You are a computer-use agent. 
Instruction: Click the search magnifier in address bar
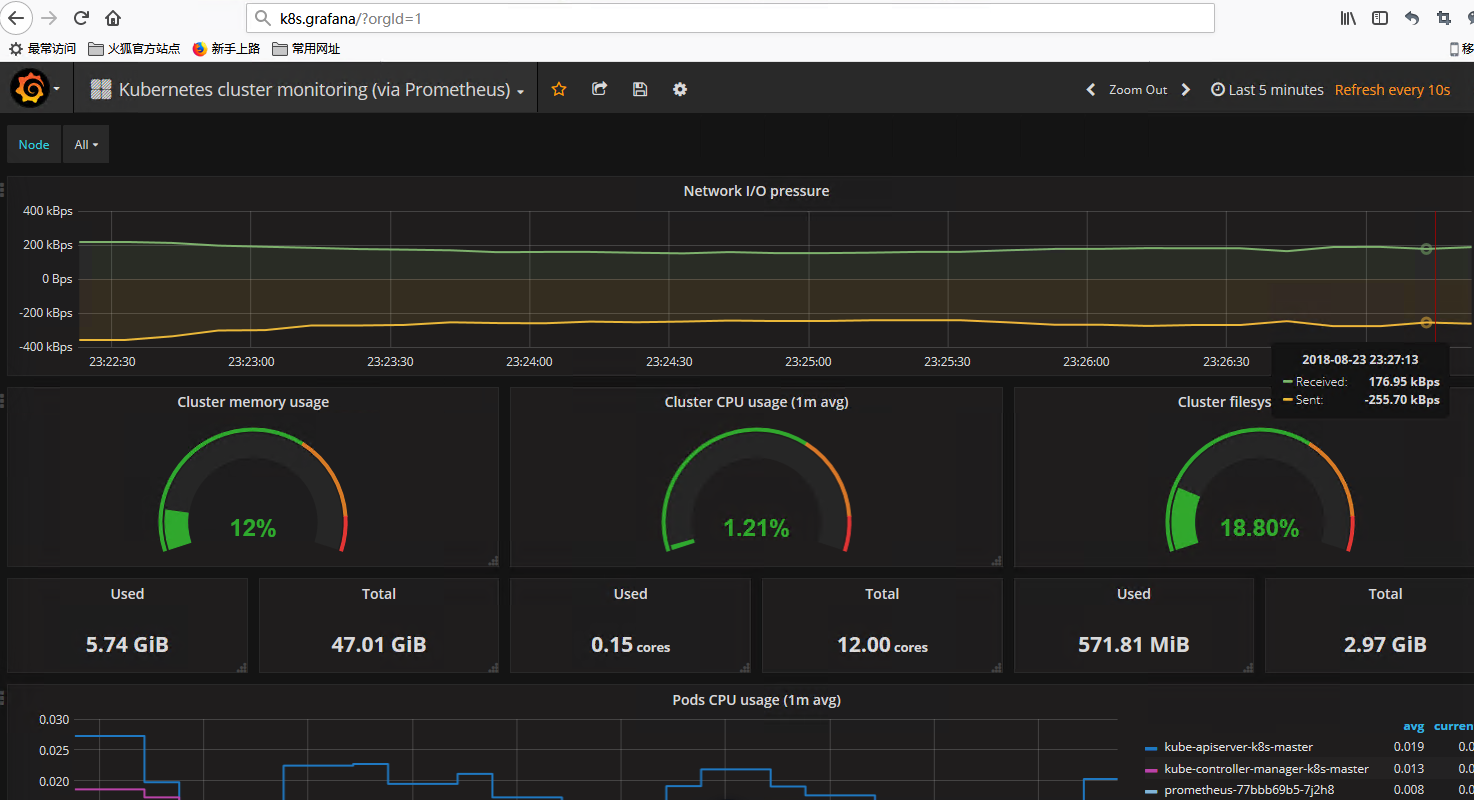click(262, 18)
